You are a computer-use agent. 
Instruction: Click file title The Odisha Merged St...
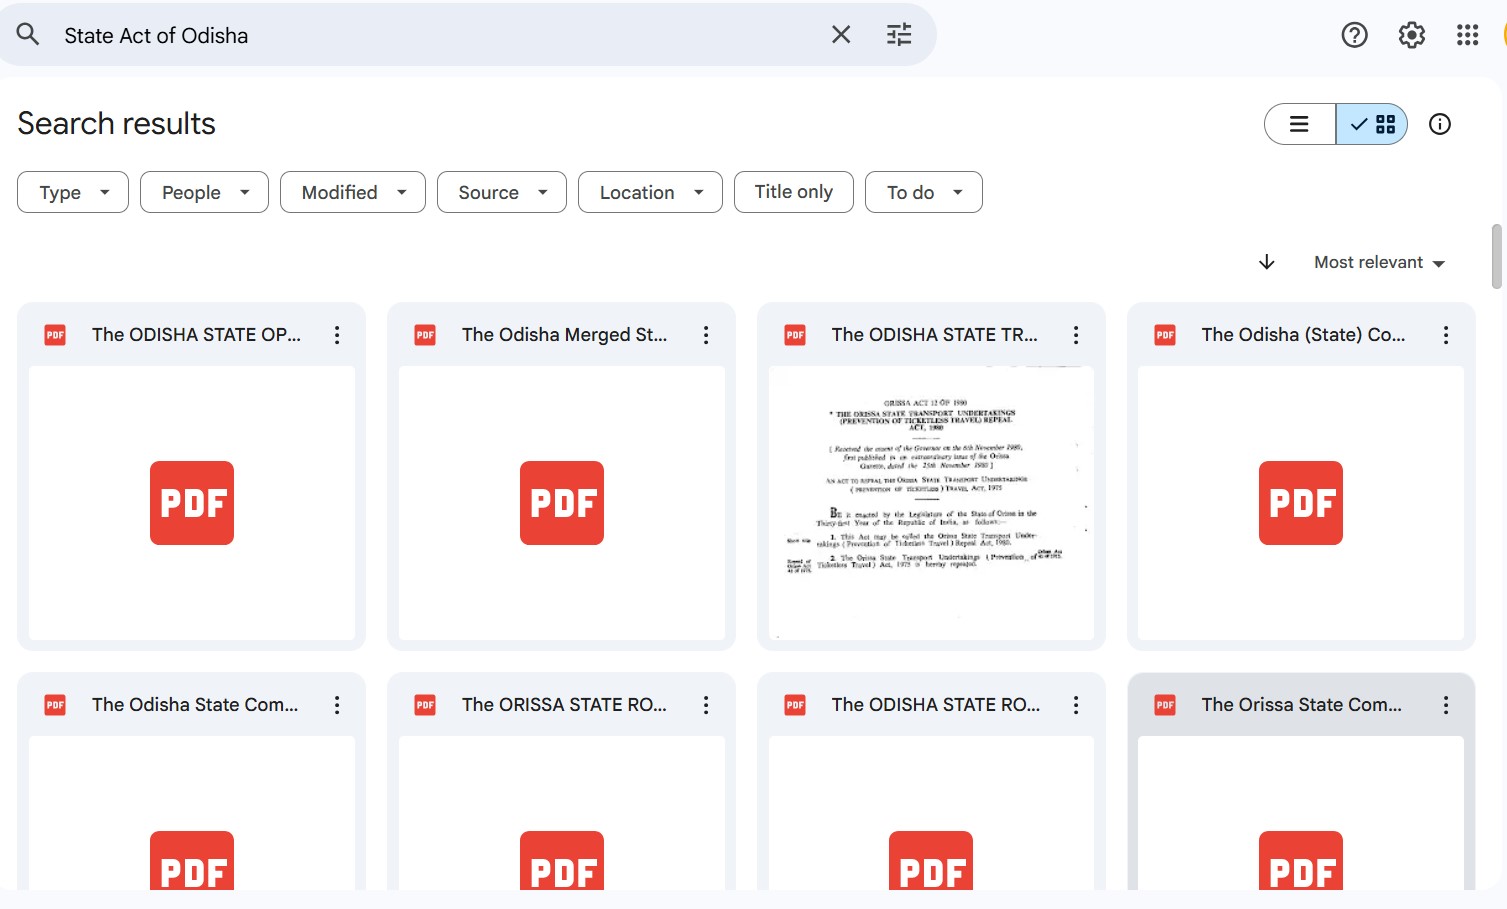tap(564, 335)
